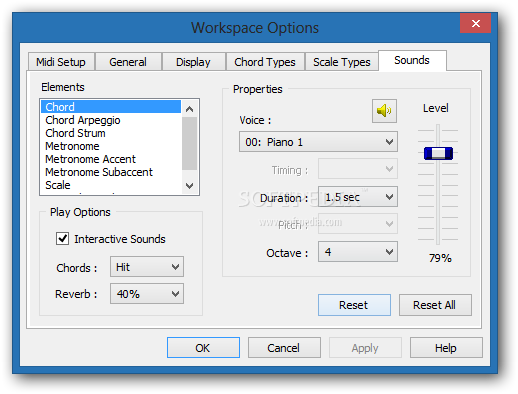The image size is (518, 394).
Task: Confirm with the OK button
Action: point(203,348)
